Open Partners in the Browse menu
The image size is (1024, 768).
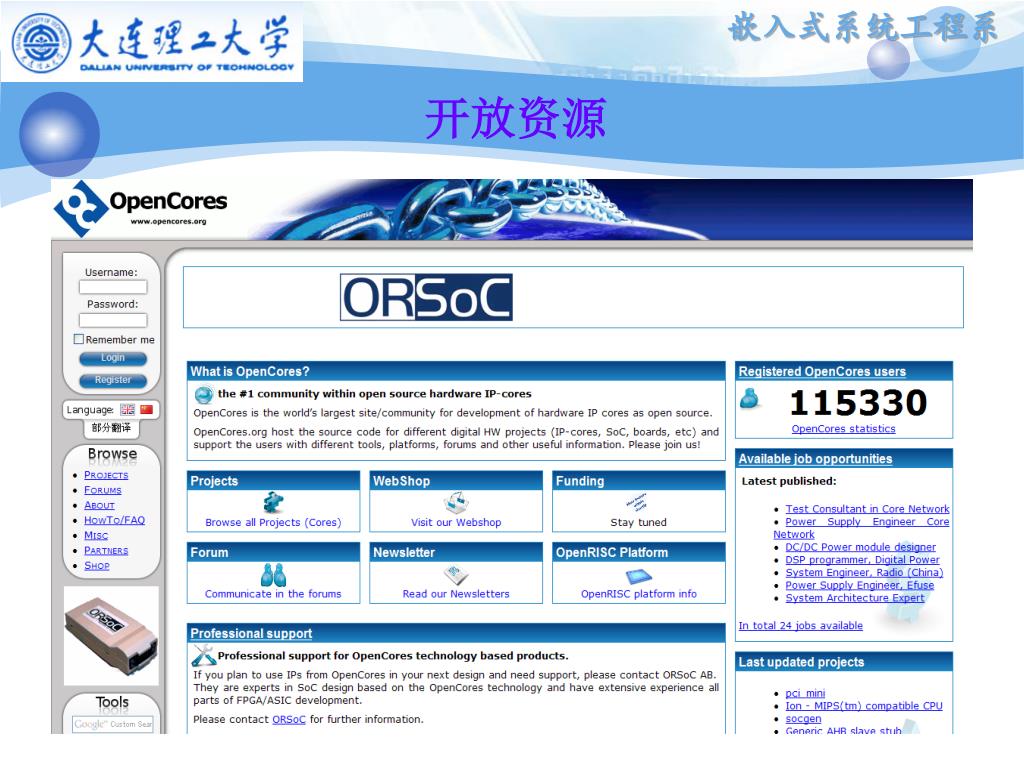pos(106,551)
